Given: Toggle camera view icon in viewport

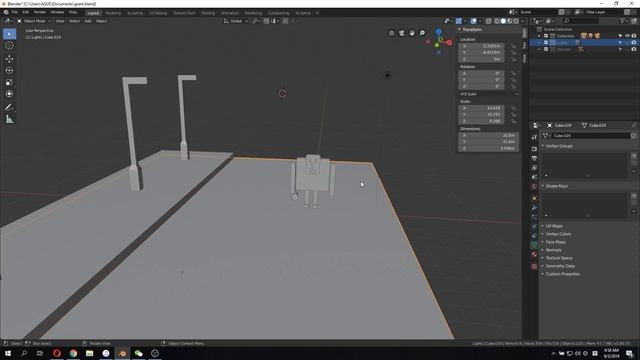Looking at the screenshot, I should click(402, 33).
